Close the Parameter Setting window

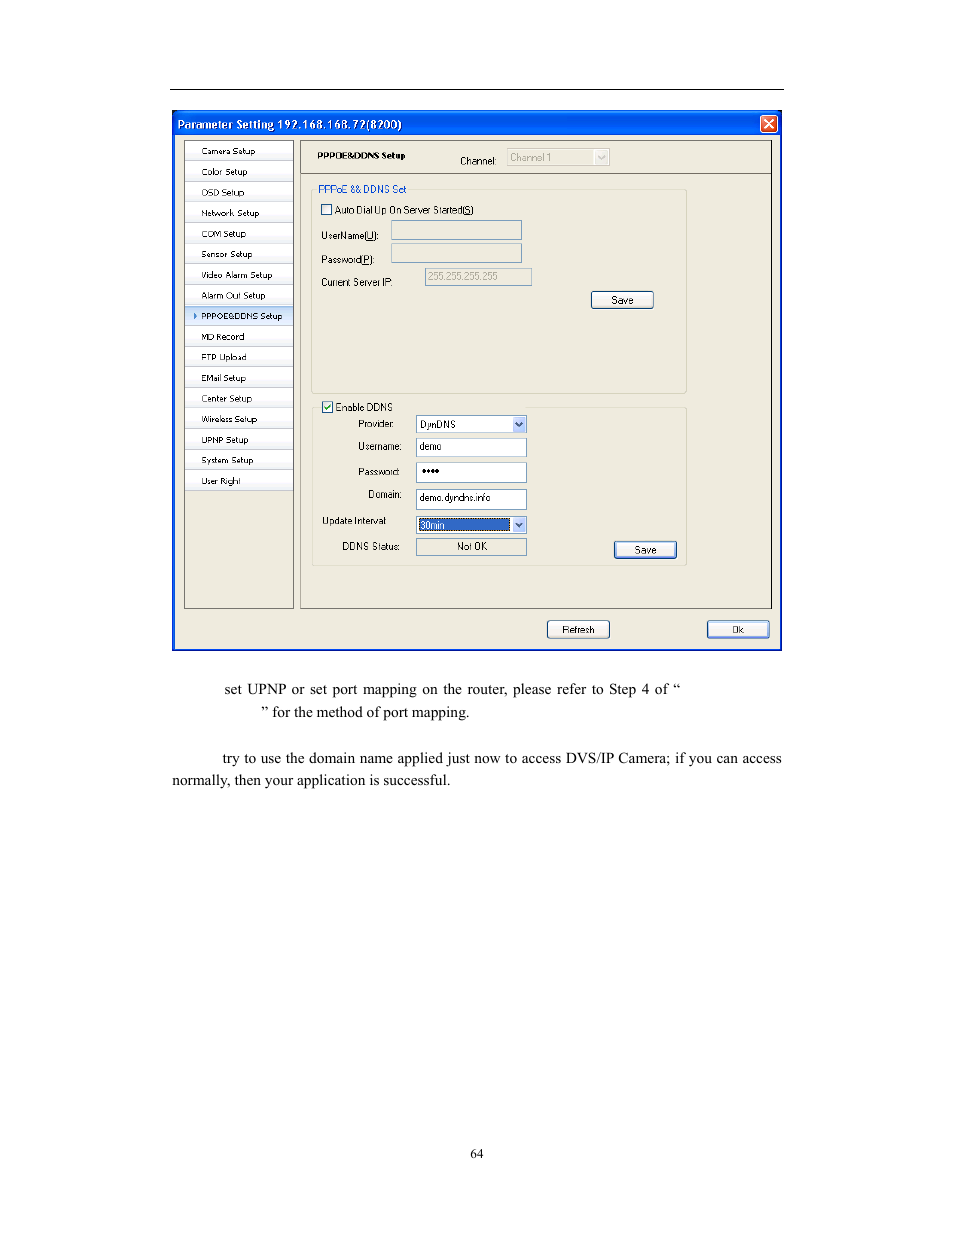click(x=768, y=124)
